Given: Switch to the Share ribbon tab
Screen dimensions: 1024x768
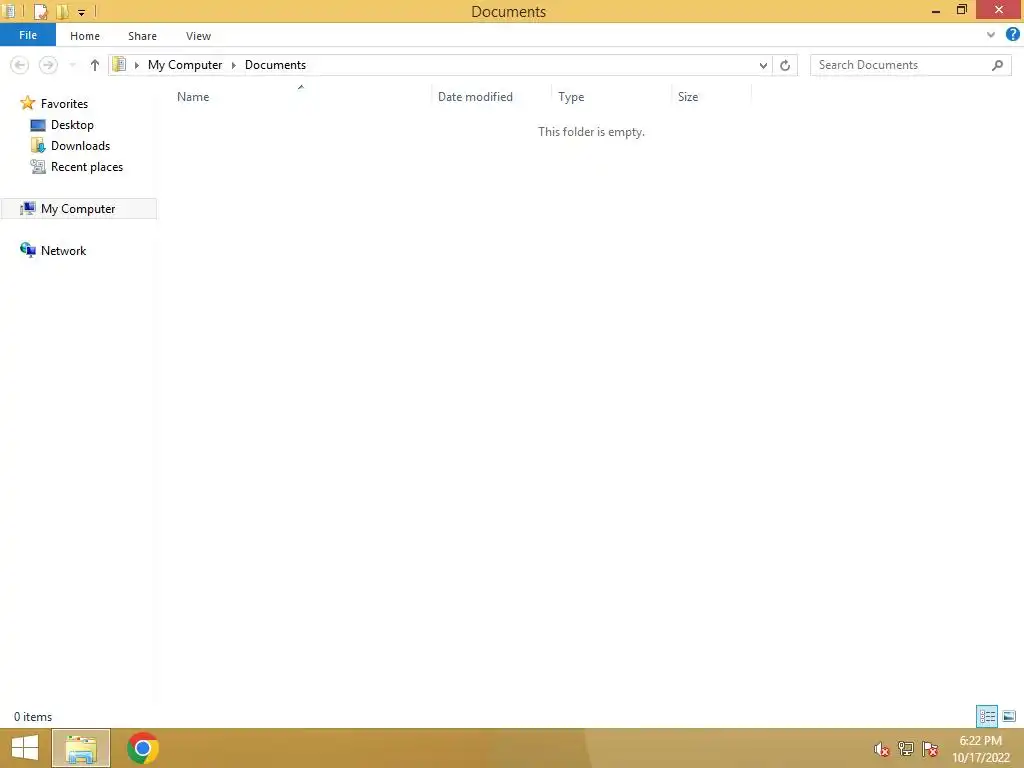Looking at the screenshot, I should point(142,36).
